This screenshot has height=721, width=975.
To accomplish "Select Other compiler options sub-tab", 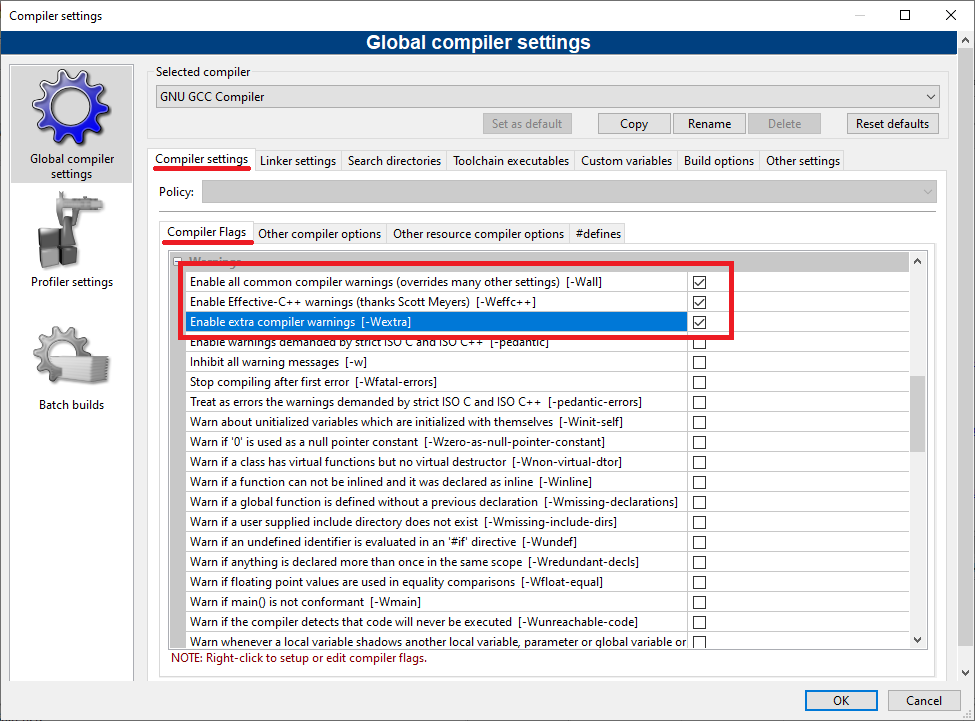I will coord(320,234).
